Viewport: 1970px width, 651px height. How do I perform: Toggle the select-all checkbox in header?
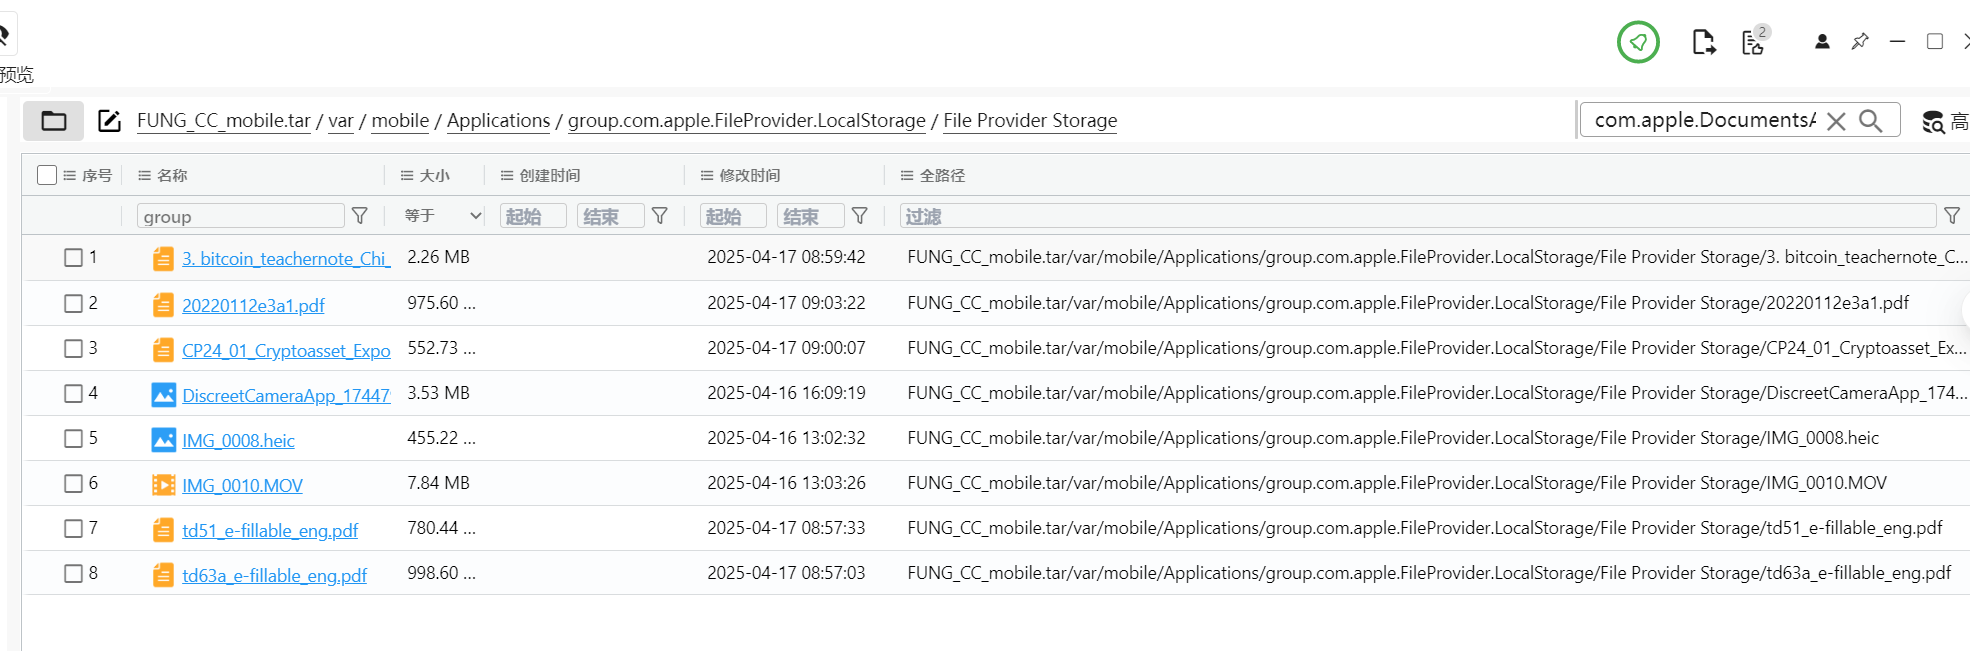(x=47, y=175)
